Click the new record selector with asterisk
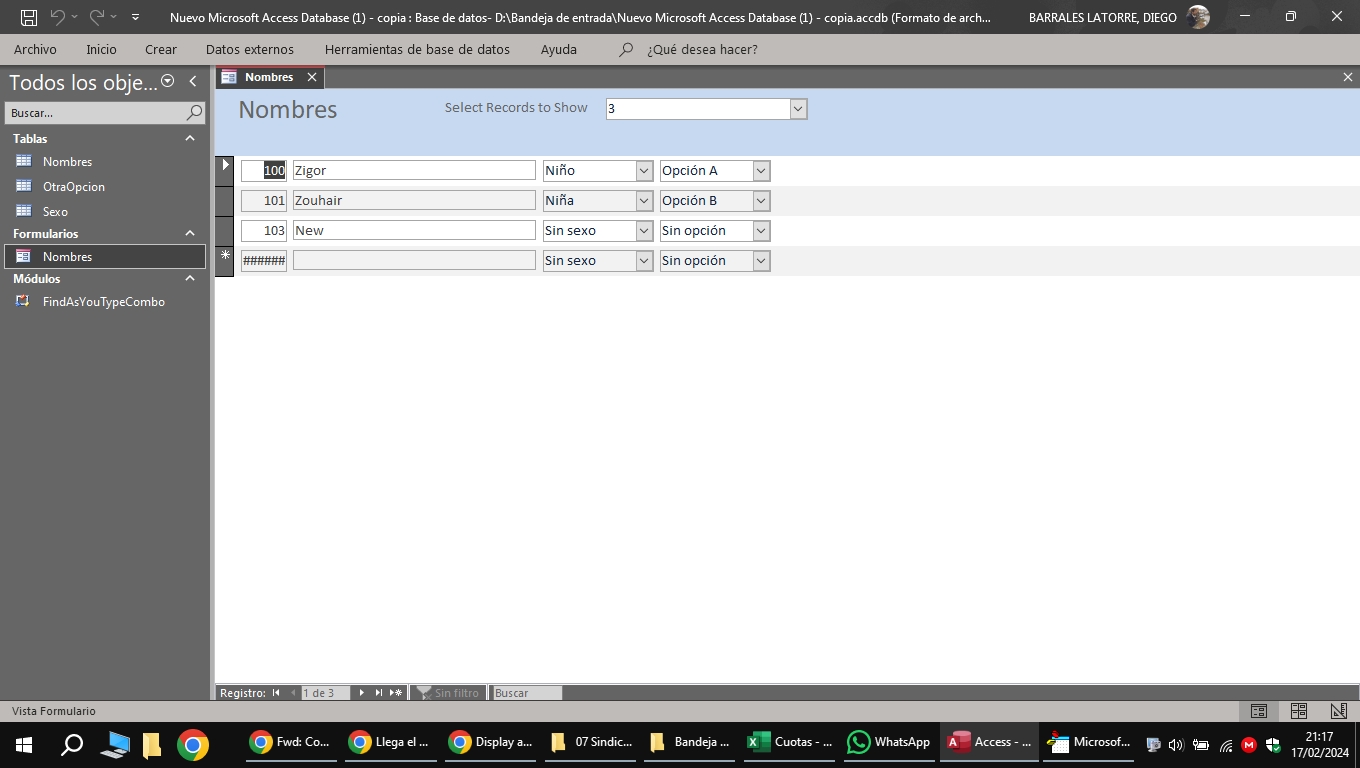Screen dimensions: 1360x768 click(225, 260)
